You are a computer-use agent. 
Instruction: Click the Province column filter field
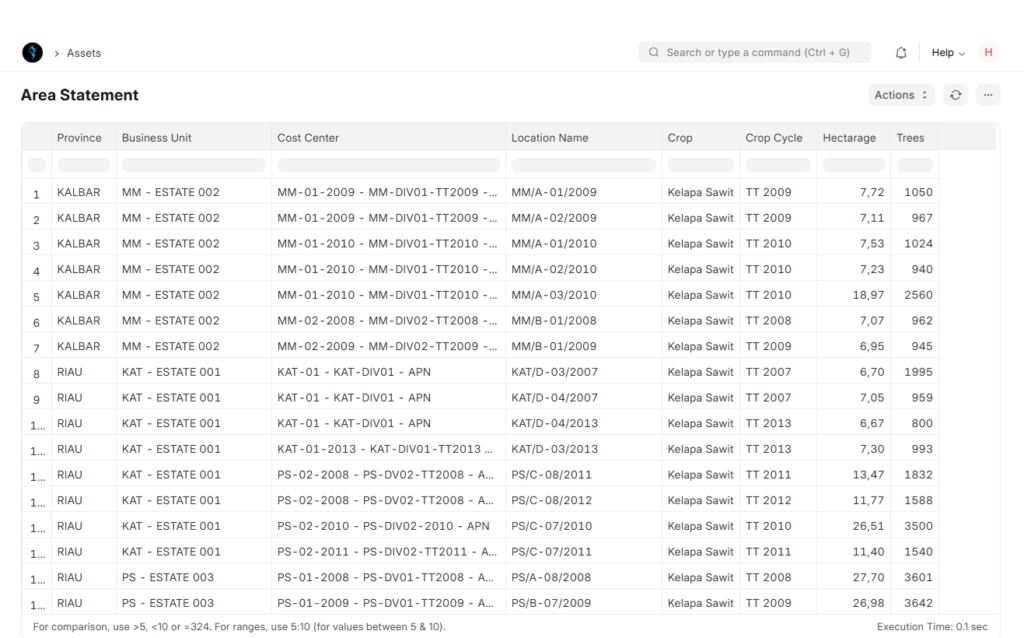click(84, 165)
